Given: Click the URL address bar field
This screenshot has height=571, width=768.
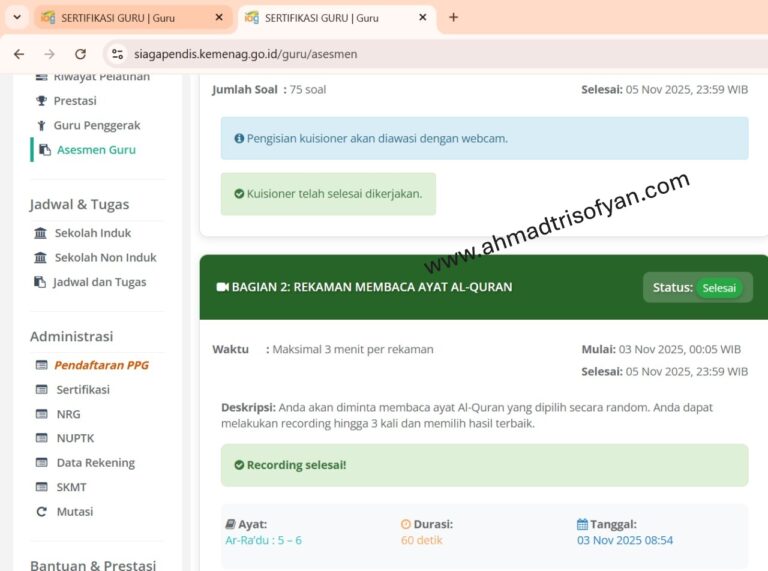Looking at the screenshot, I should click(x=400, y=54).
